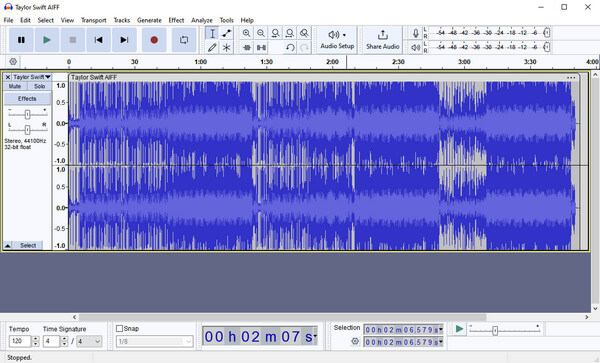600x363 pixels.
Task: Toggle the Loop playback button
Action: (184, 40)
